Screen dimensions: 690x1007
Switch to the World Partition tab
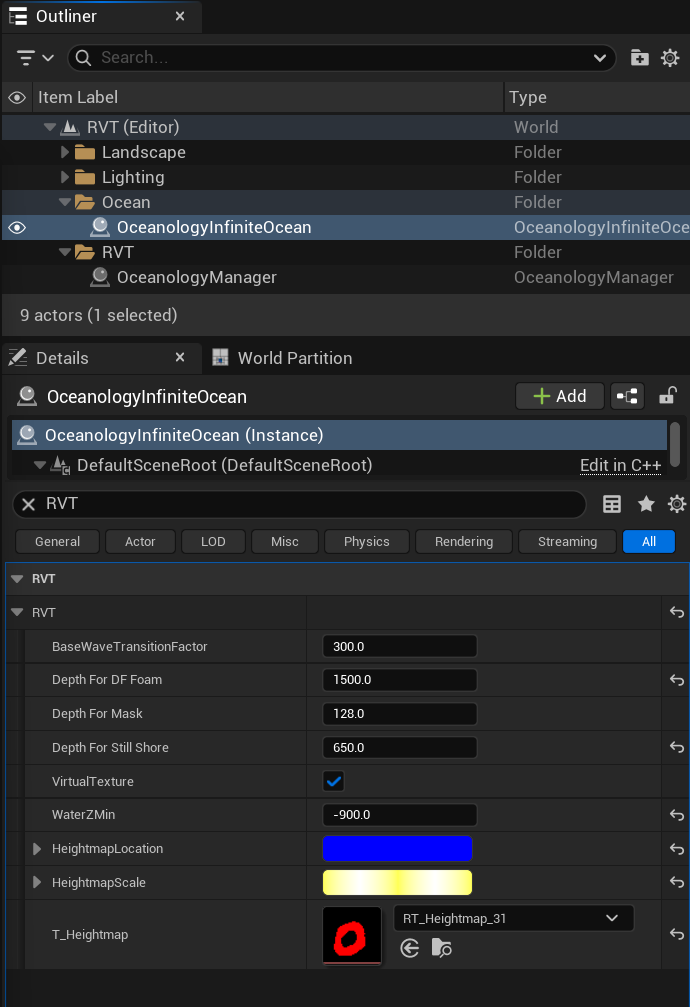(x=283, y=358)
